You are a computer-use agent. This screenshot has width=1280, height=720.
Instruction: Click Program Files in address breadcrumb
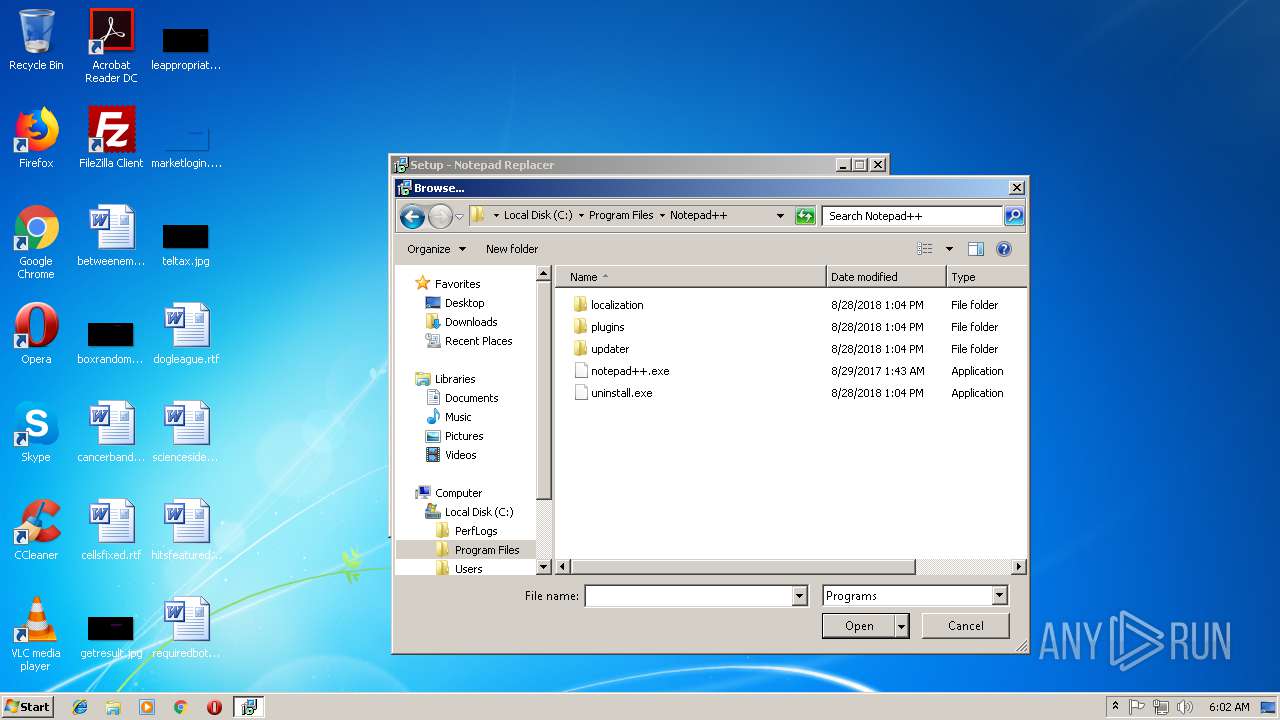pos(621,215)
